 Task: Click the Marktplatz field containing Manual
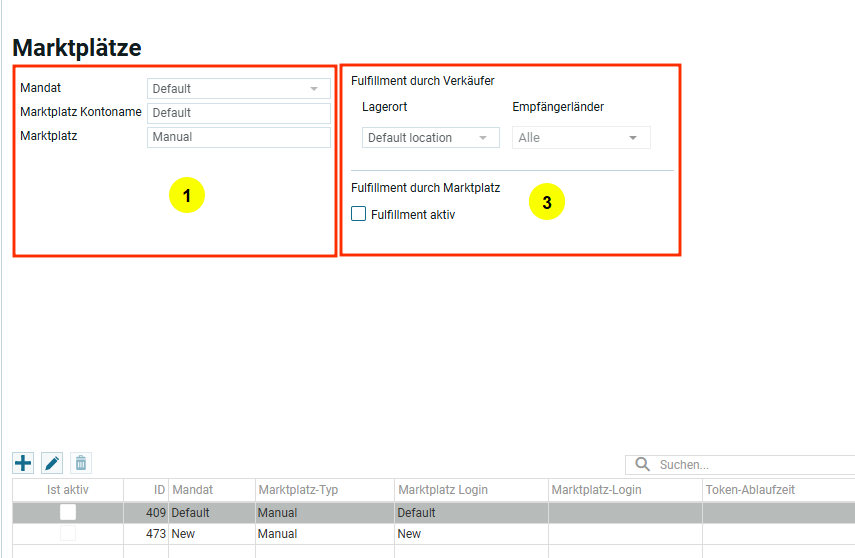pyautogui.click(x=238, y=137)
